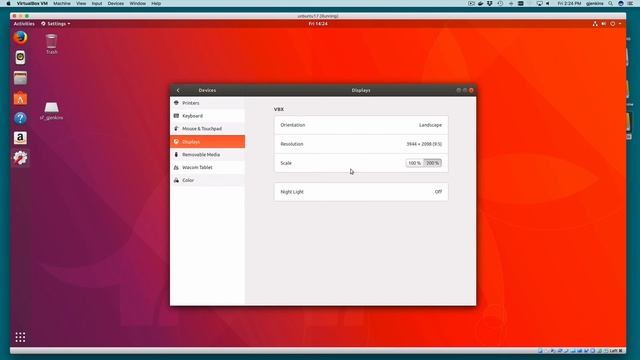Click the Fri 14:24 clock in Ubuntu bar
The image size is (640, 360).
coord(318,24)
